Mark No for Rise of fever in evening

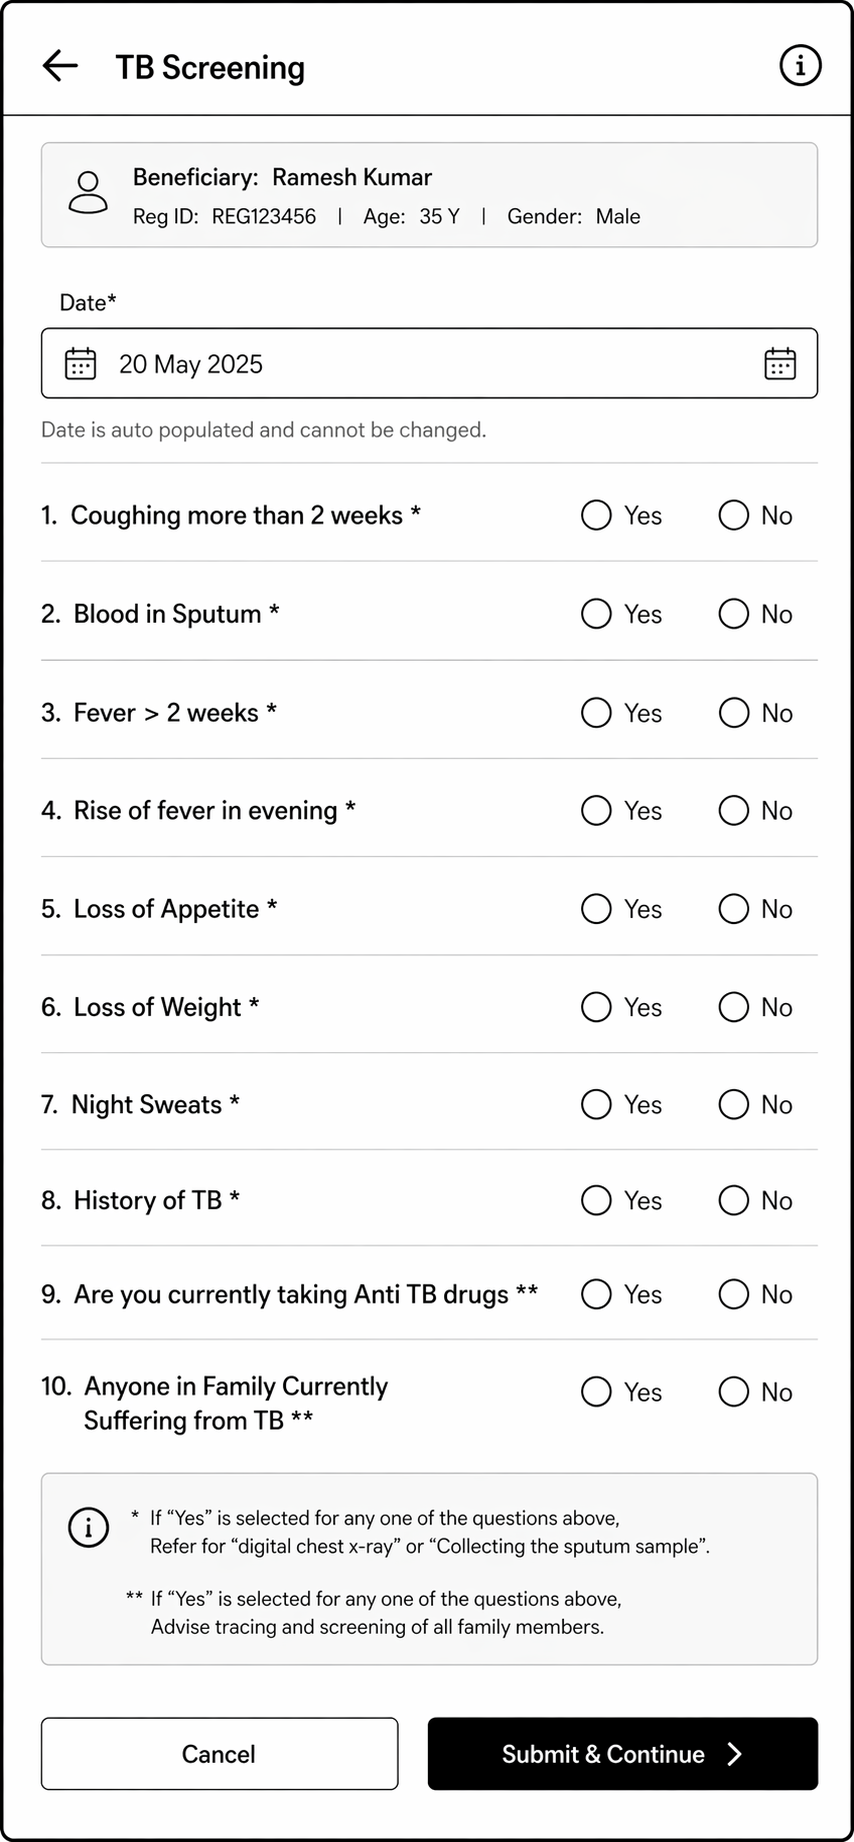pyautogui.click(x=733, y=810)
